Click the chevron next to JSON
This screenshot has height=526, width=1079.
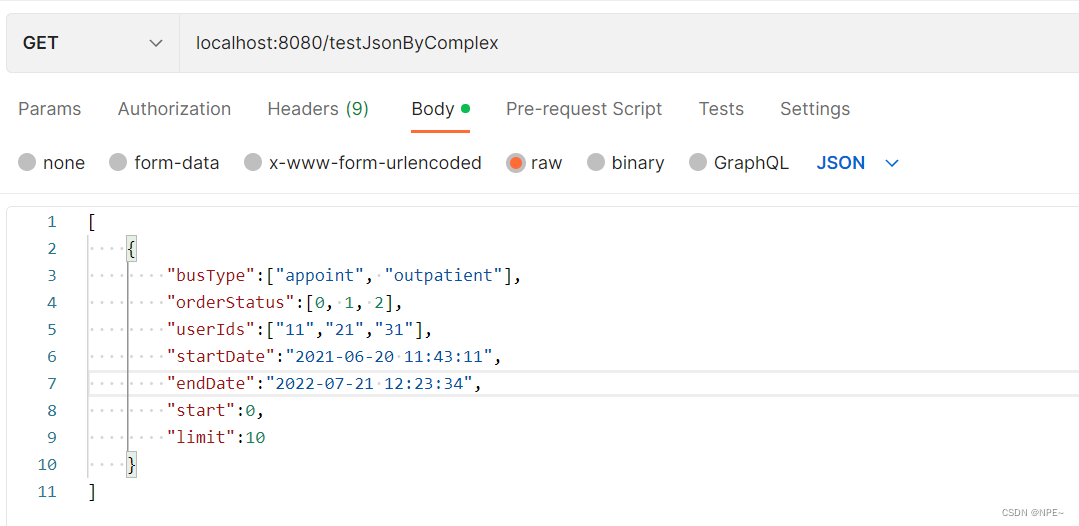click(892, 163)
